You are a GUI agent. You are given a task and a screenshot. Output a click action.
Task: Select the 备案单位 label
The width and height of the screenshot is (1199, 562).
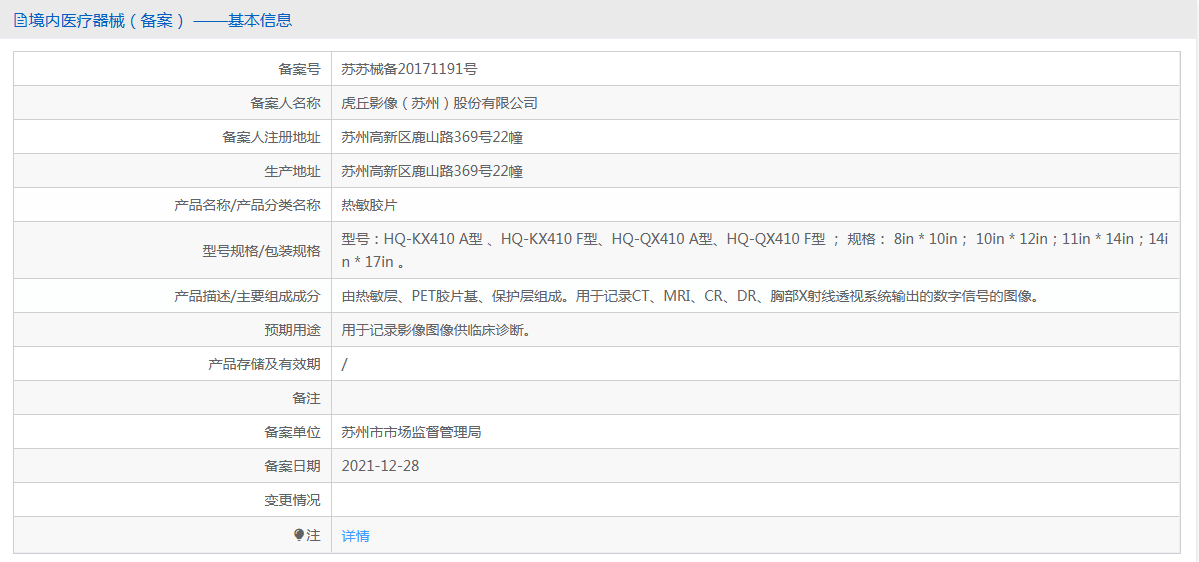[x=293, y=432]
